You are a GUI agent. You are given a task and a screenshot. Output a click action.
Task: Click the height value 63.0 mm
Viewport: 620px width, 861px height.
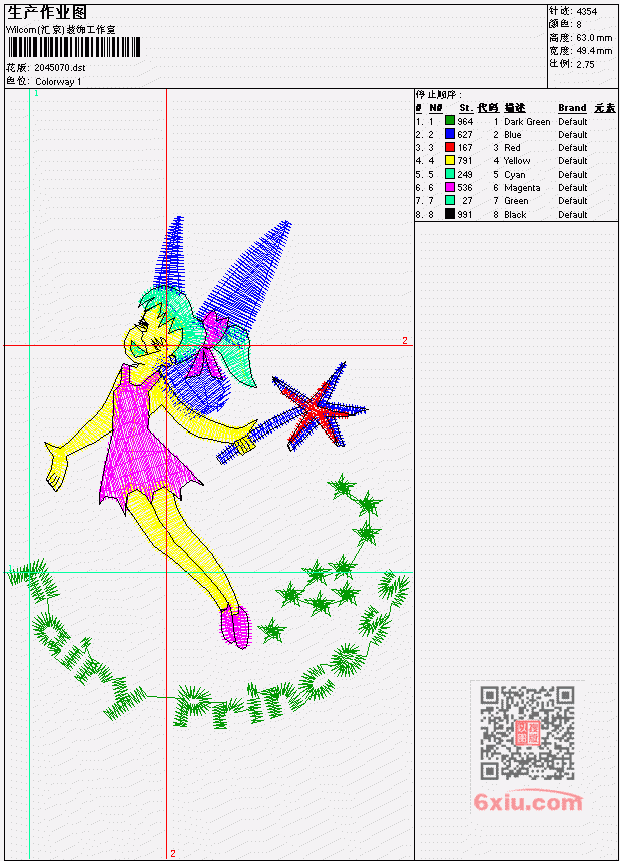tap(594, 38)
